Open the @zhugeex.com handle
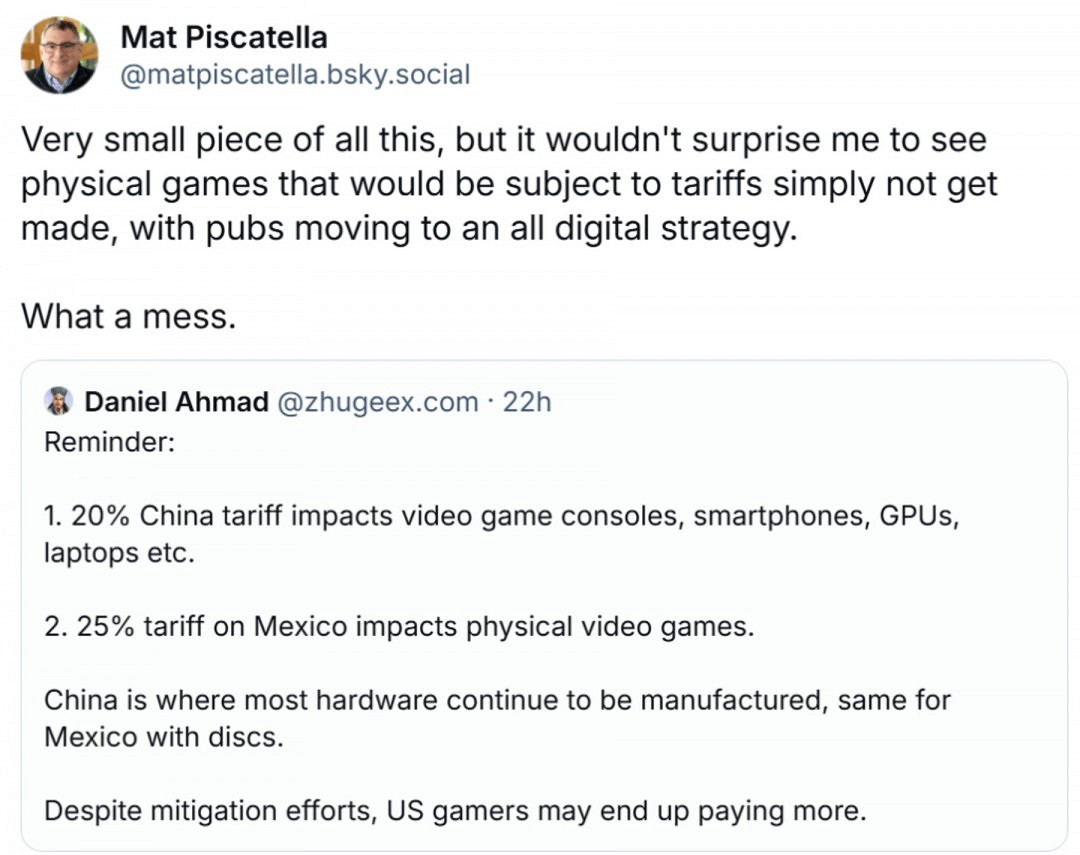This screenshot has height=855, width=1080. click(x=377, y=402)
